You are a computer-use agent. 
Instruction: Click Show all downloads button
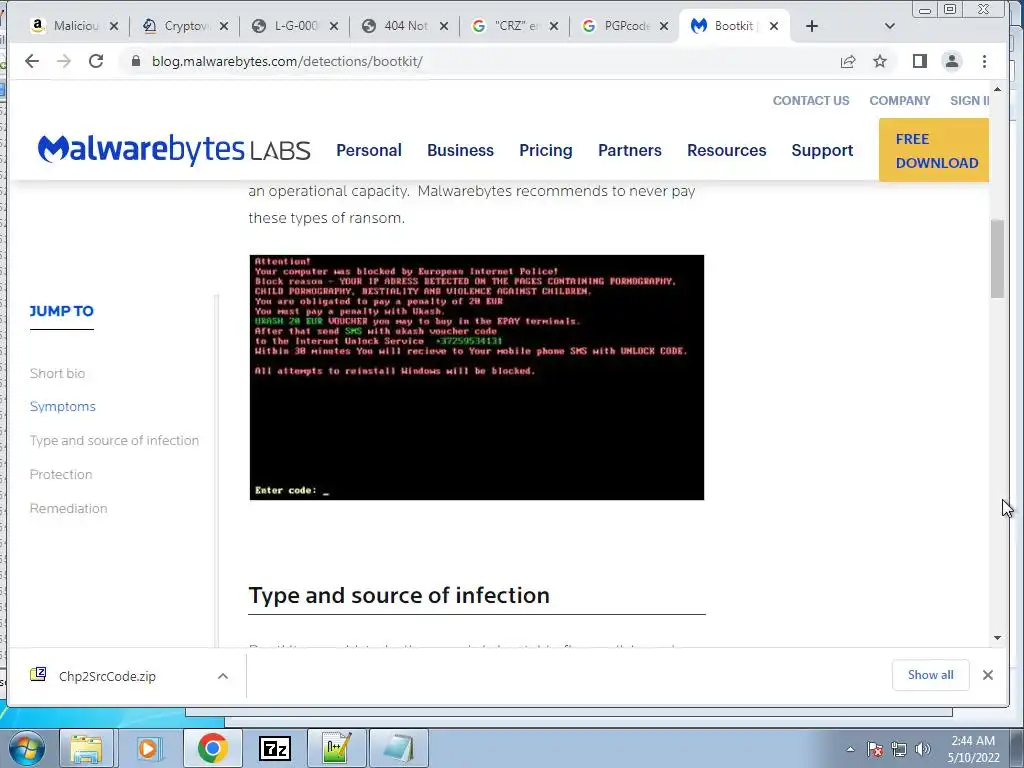[x=931, y=675]
